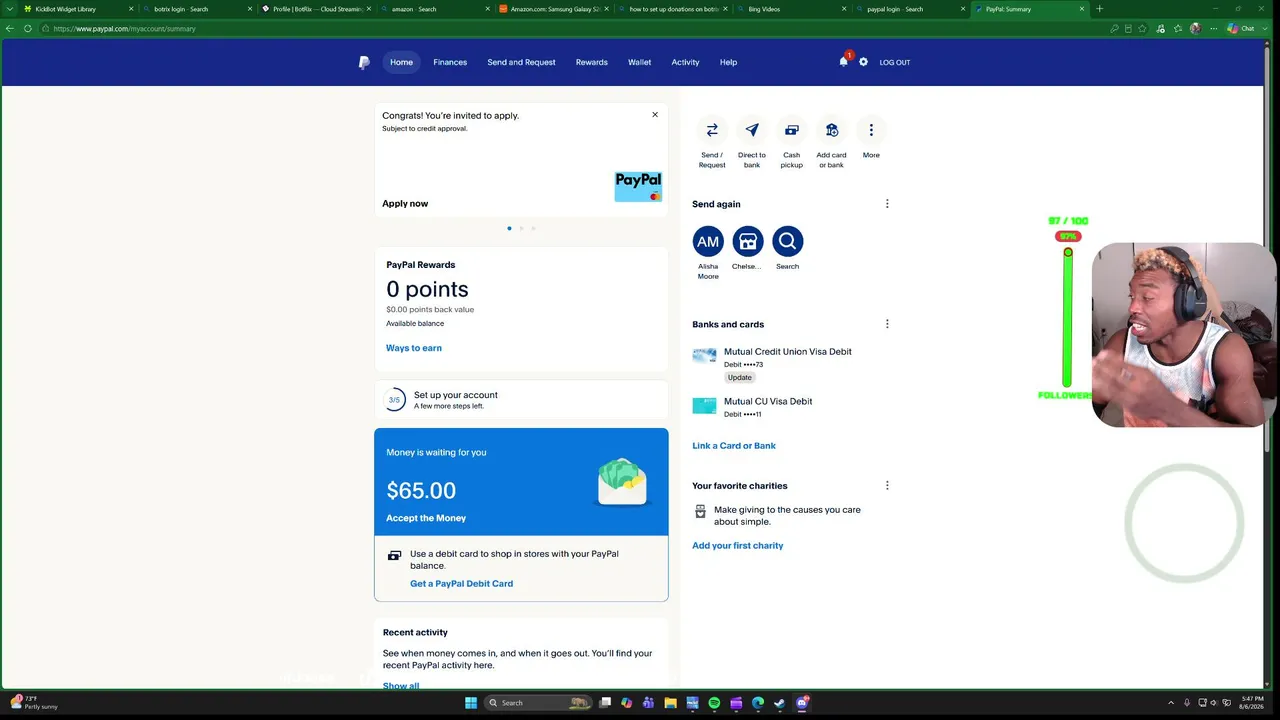This screenshot has width=1280, height=720.
Task: Open taskbar weather widget
Action: pyautogui.click(x=35, y=702)
